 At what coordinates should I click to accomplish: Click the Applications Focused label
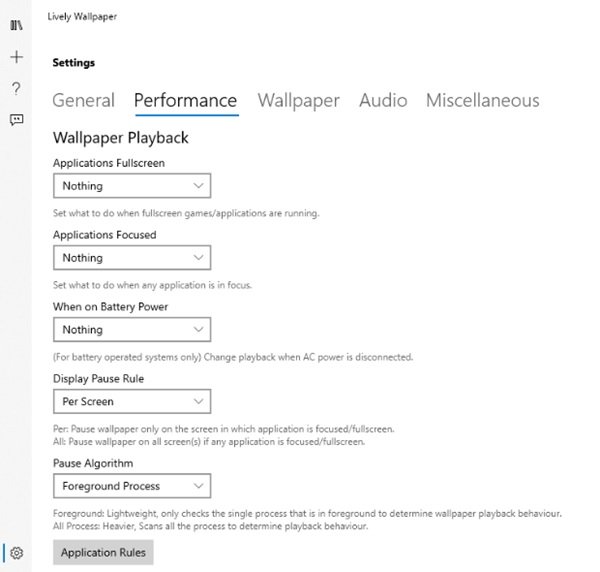point(104,235)
